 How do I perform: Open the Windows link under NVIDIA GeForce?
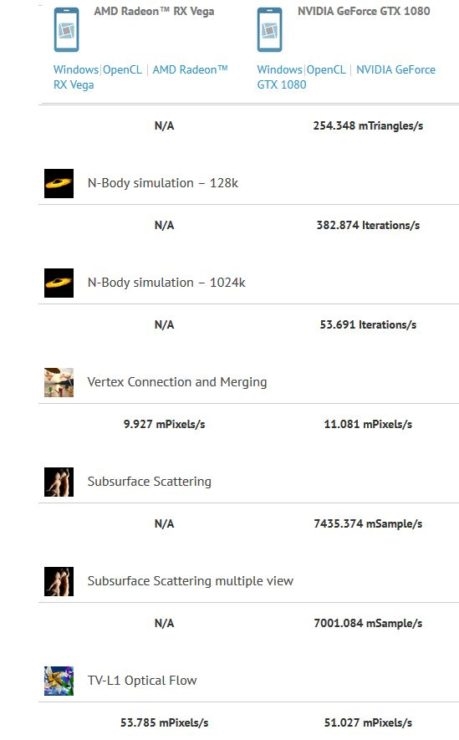pyautogui.click(x=280, y=70)
